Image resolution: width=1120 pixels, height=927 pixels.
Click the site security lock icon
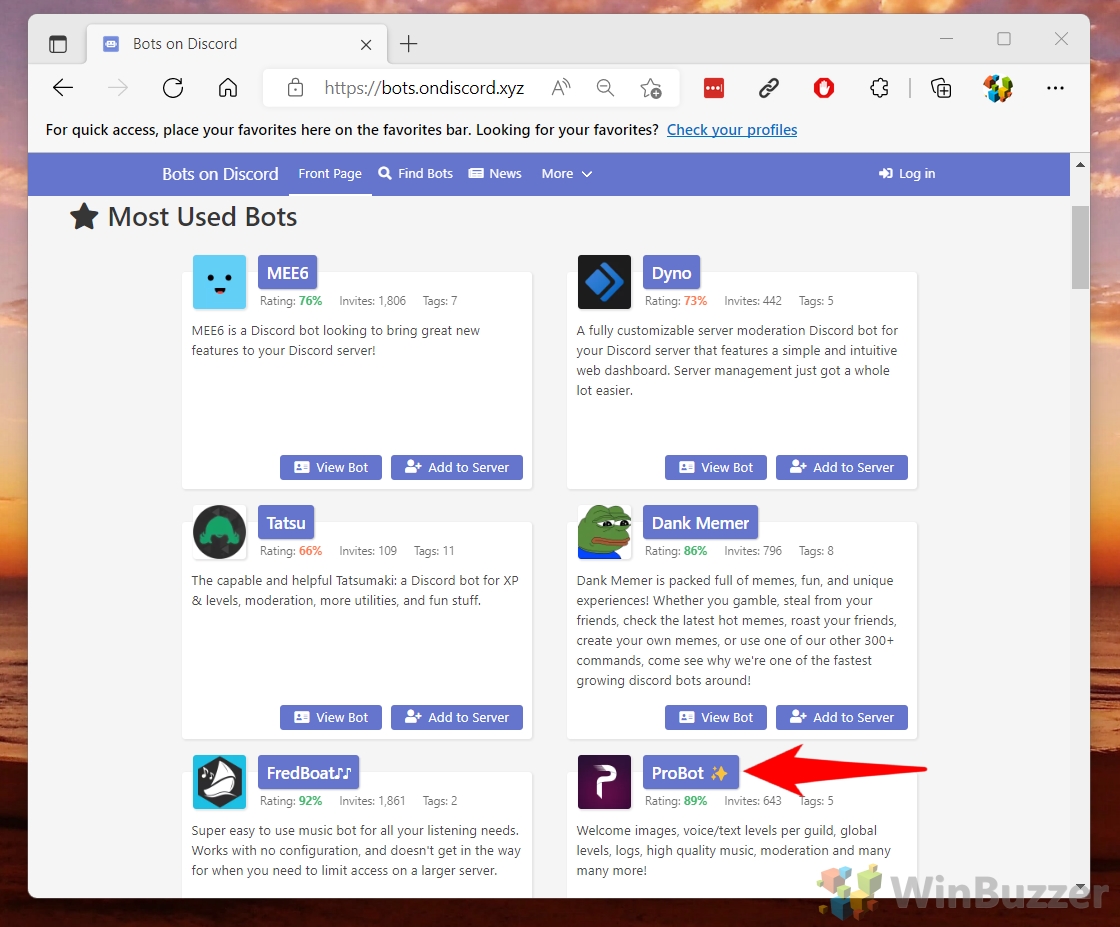click(x=295, y=88)
